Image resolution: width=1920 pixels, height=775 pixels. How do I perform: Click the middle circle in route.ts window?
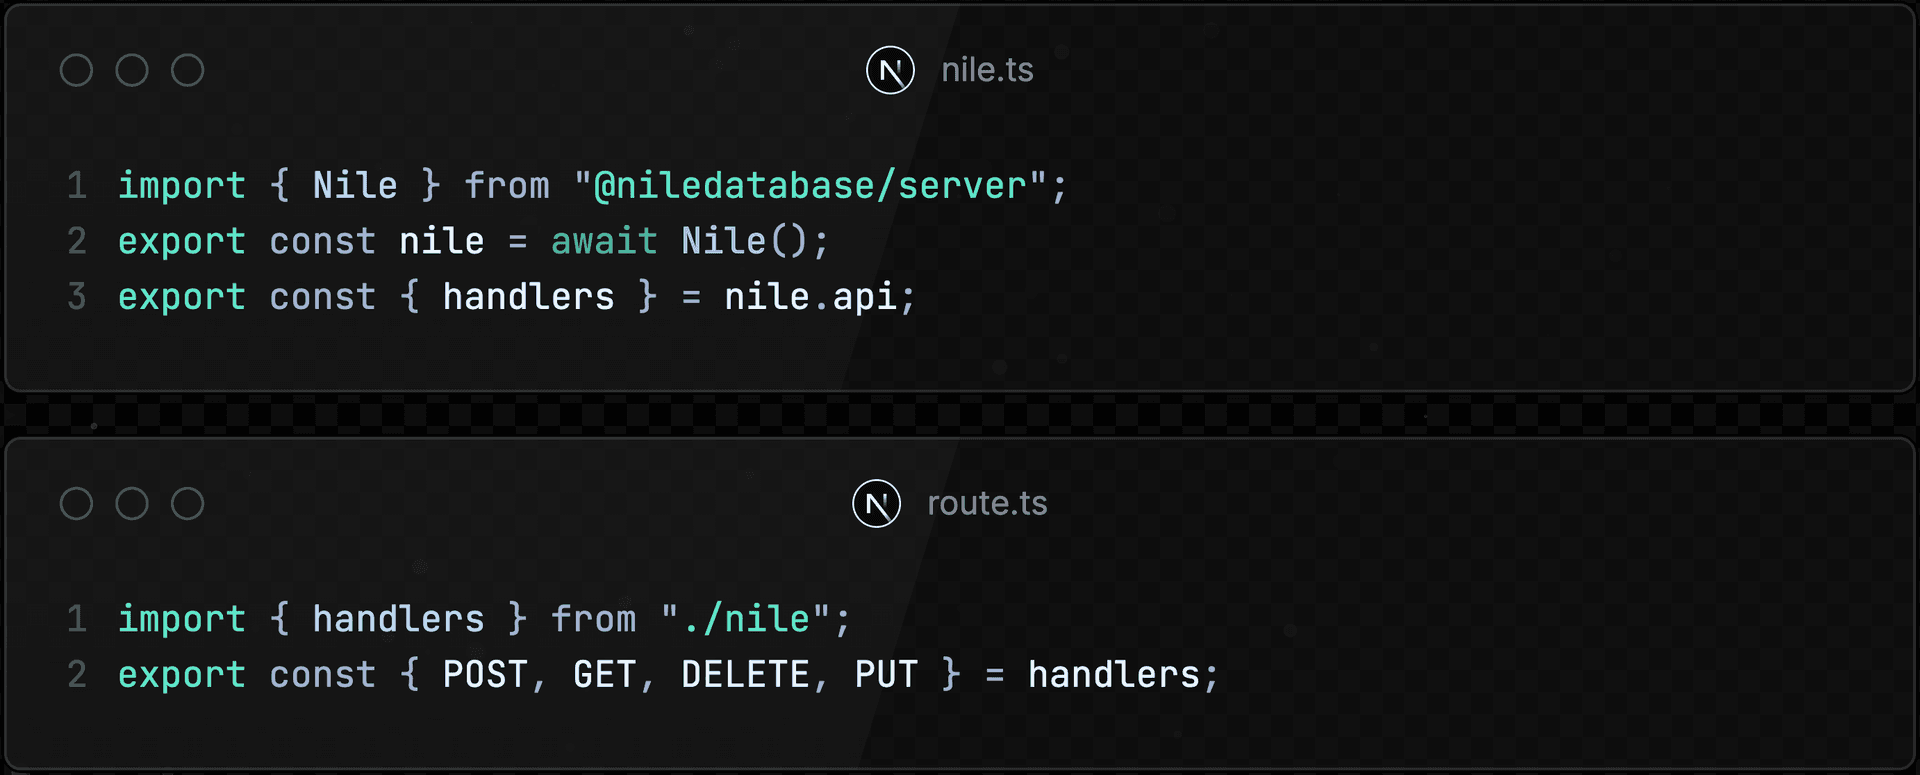(x=132, y=504)
